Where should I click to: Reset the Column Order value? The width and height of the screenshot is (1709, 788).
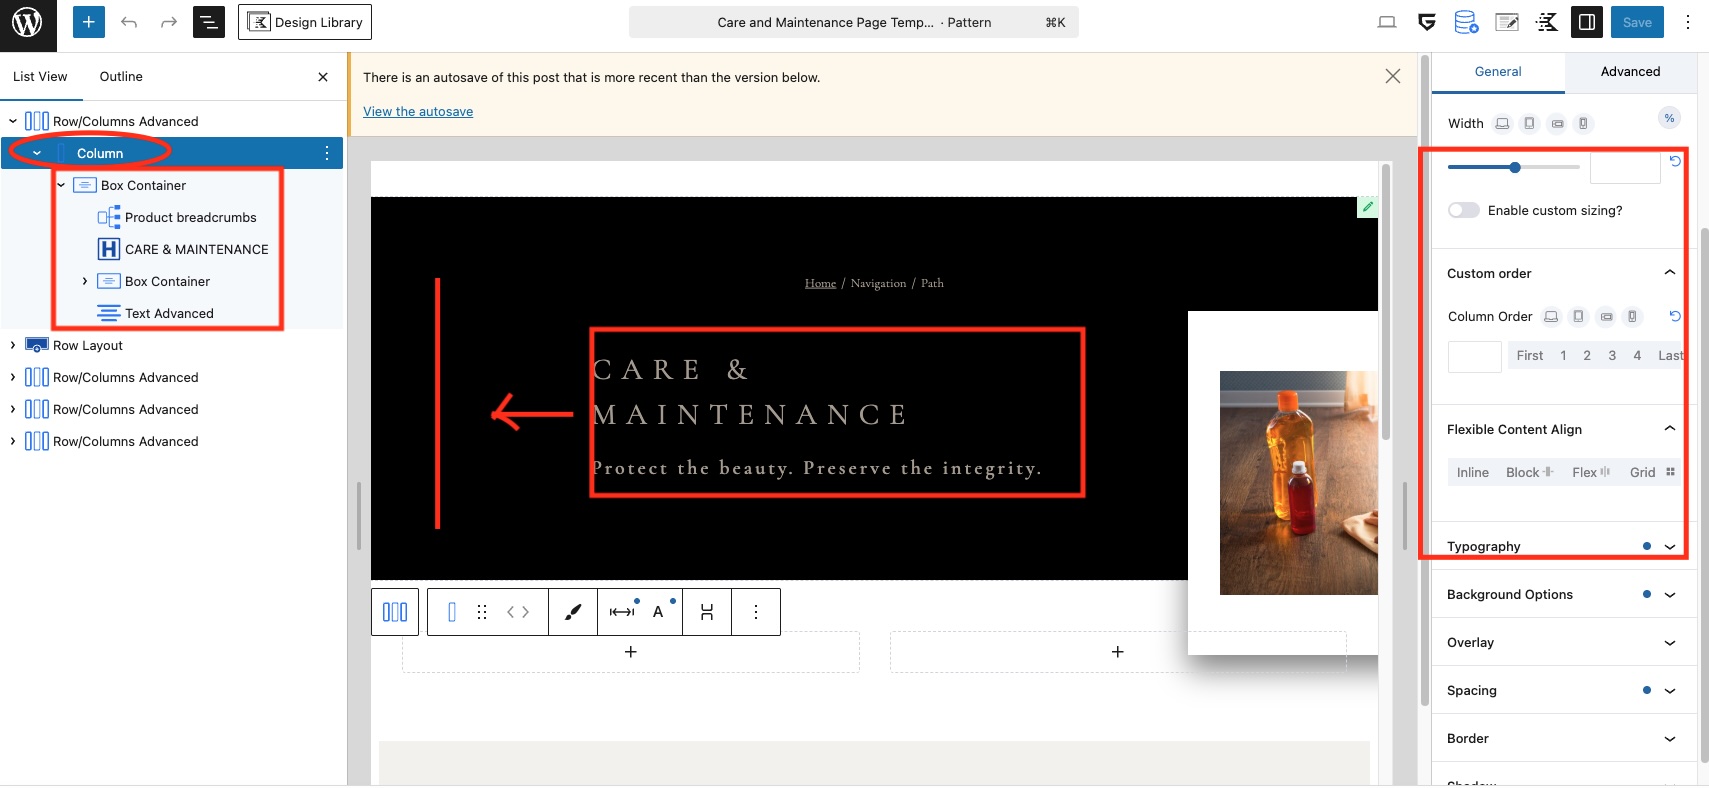click(x=1675, y=316)
